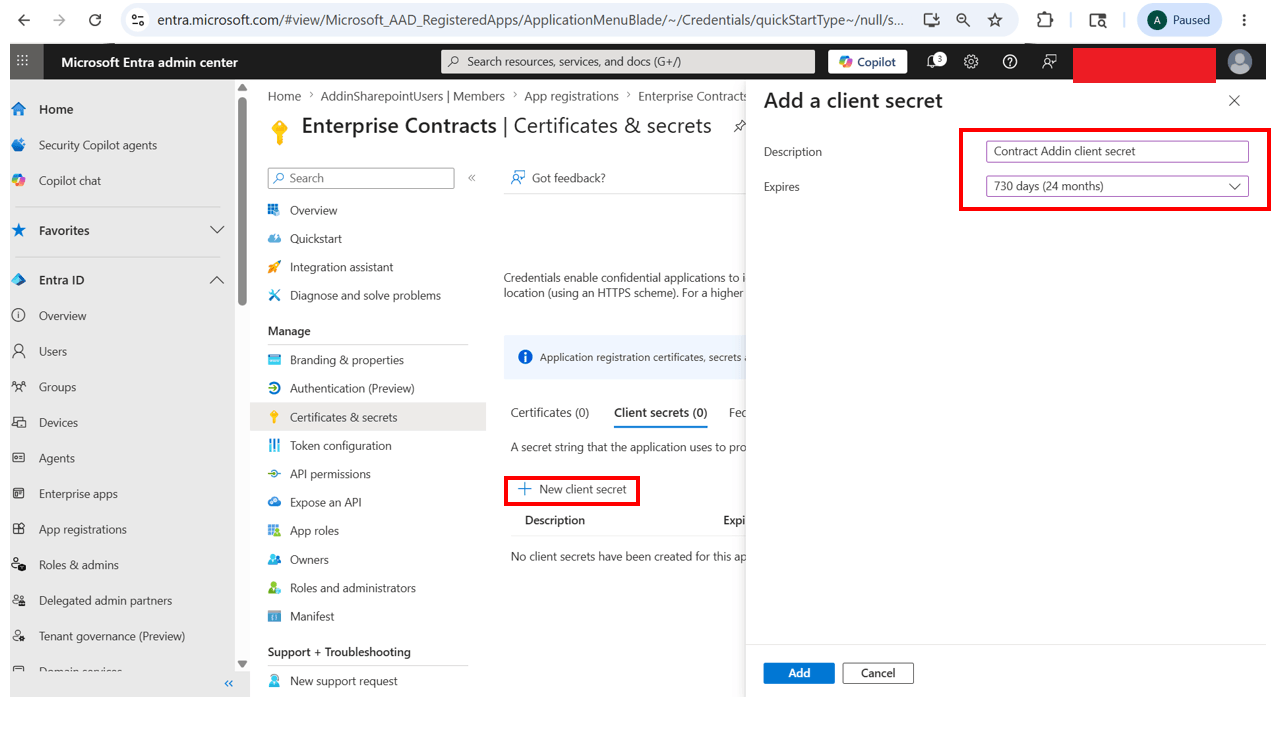1276x729 pixels.
Task: Click the Home breadcrumb link
Action: coord(284,96)
